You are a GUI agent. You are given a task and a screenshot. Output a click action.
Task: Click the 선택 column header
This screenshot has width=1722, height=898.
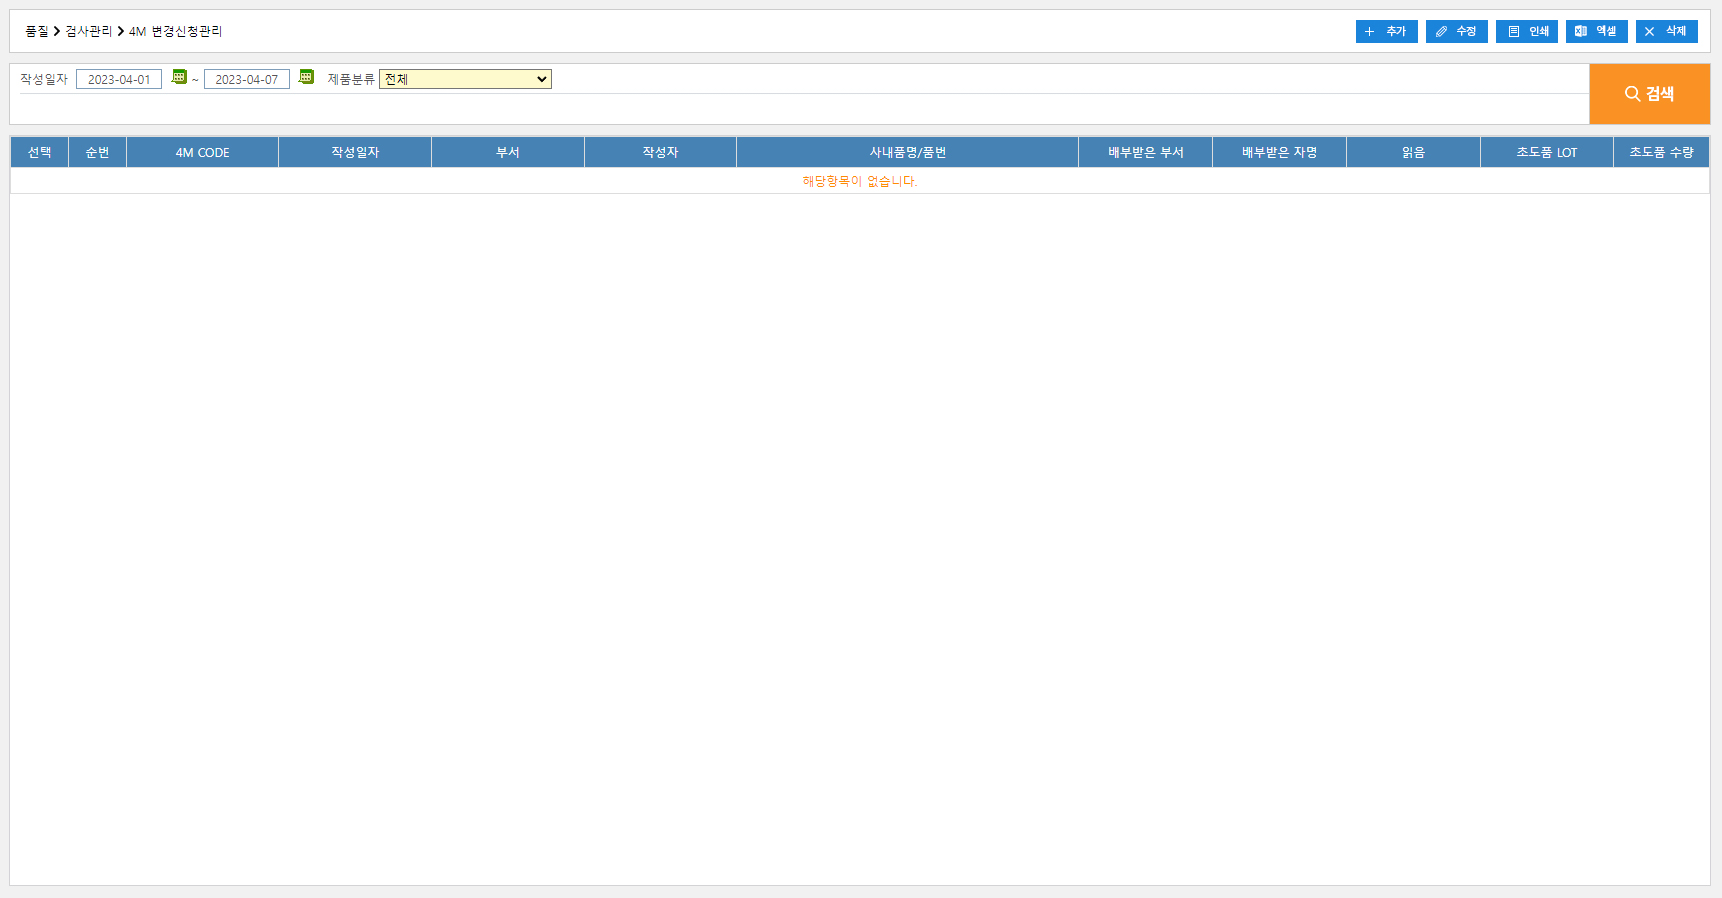pos(39,152)
